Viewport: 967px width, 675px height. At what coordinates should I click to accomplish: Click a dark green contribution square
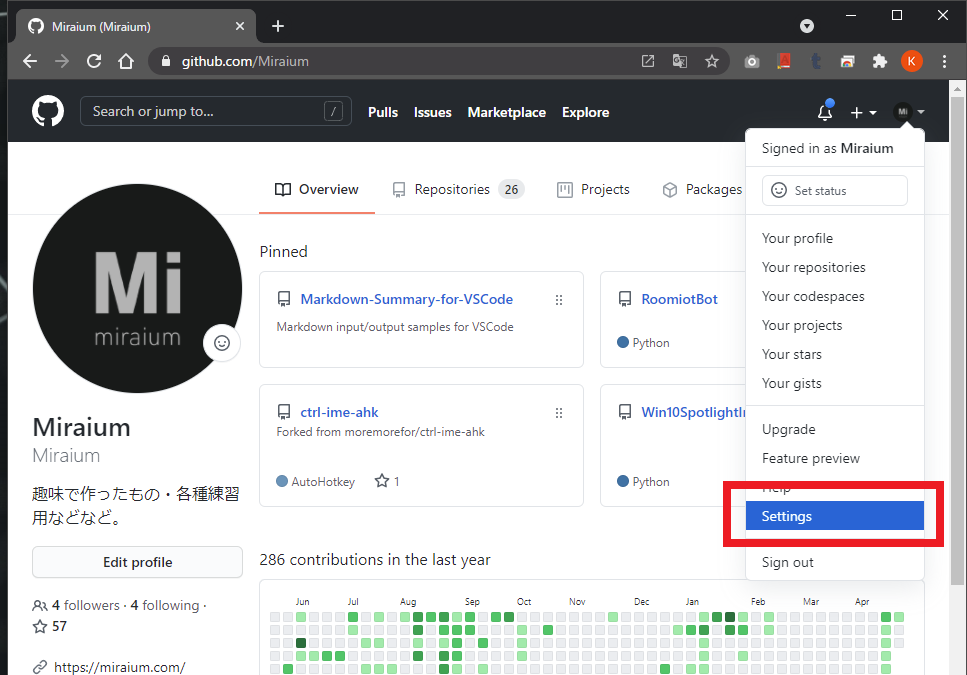click(x=301, y=642)
